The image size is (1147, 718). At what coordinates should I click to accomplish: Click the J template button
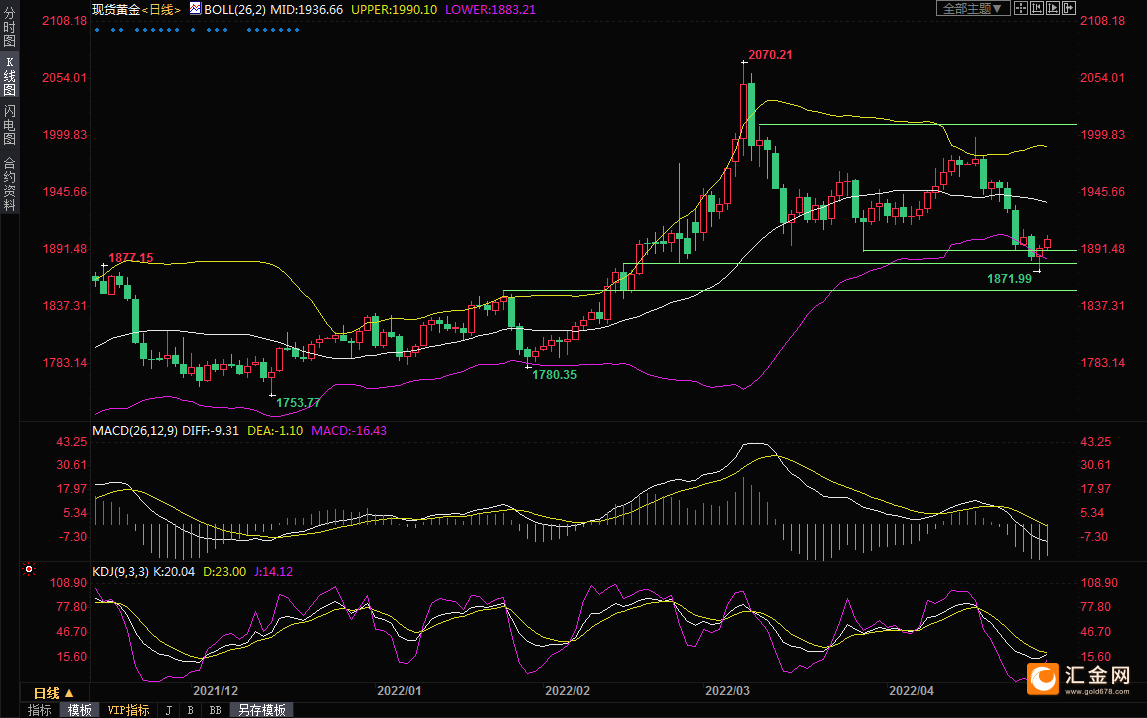click(169, 710)
